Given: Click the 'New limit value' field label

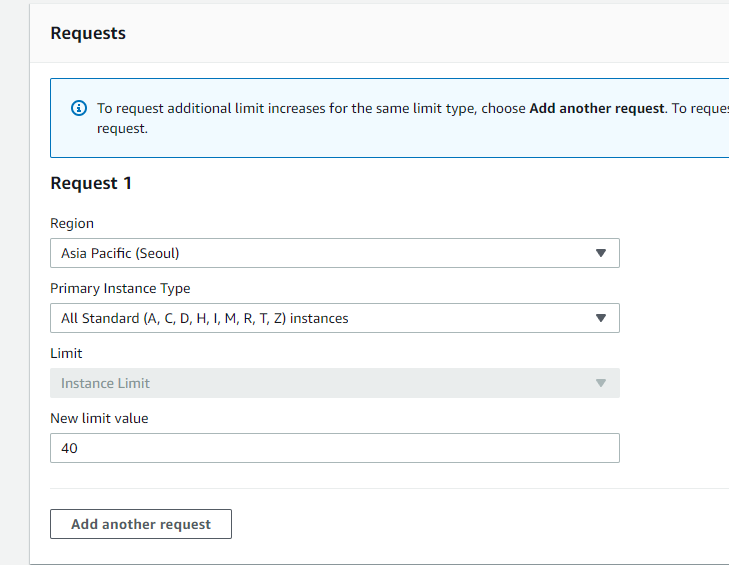Looking at the screenshot, I should 99,418.
